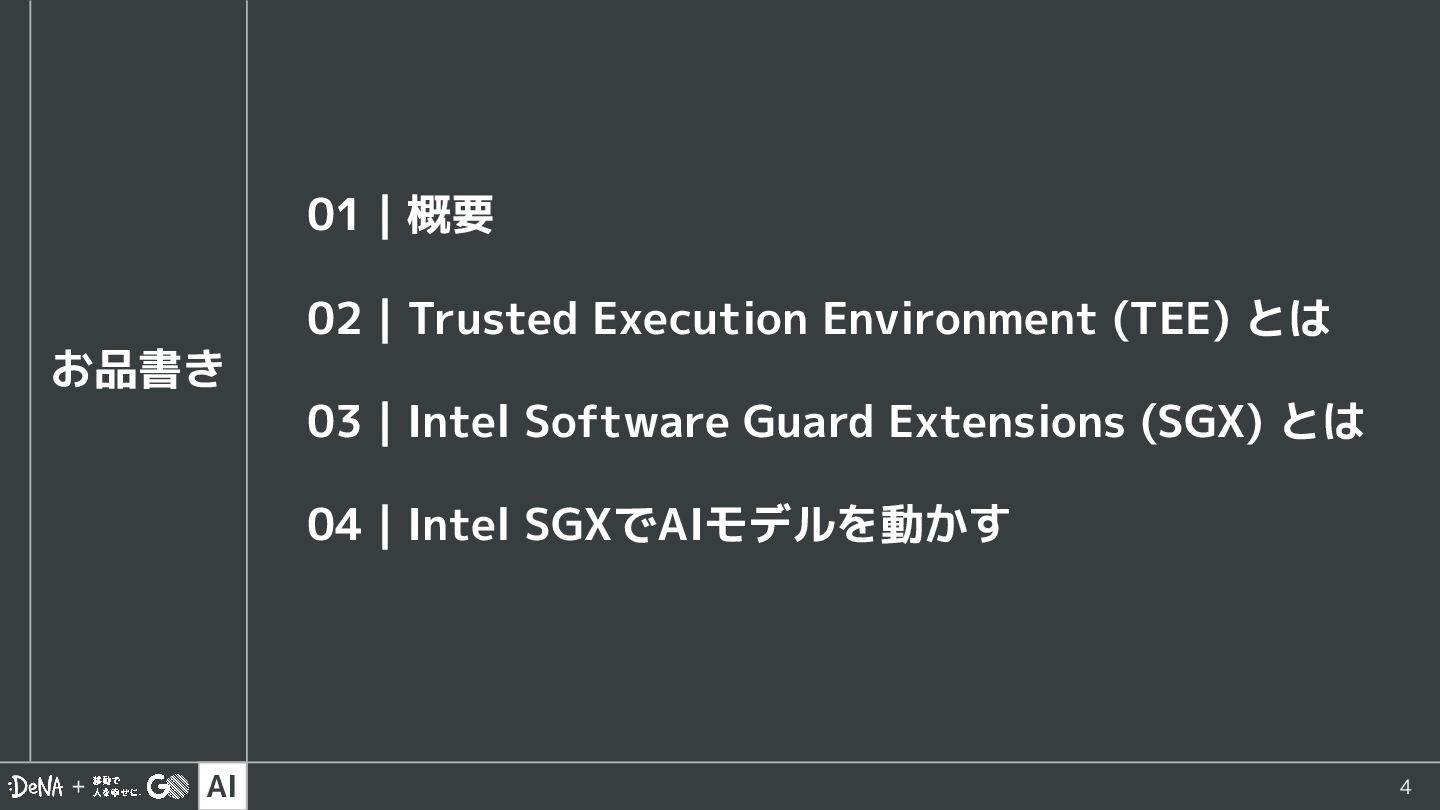Click the number 04 in agenda
The width and height of the screenshot is (1440, 810).
click(334, 525)
